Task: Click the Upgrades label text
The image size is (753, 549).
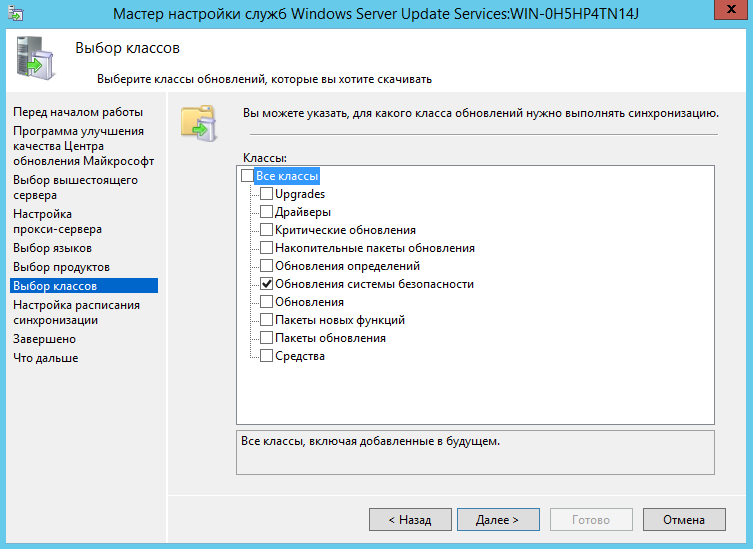Action: tap(300, 194)
